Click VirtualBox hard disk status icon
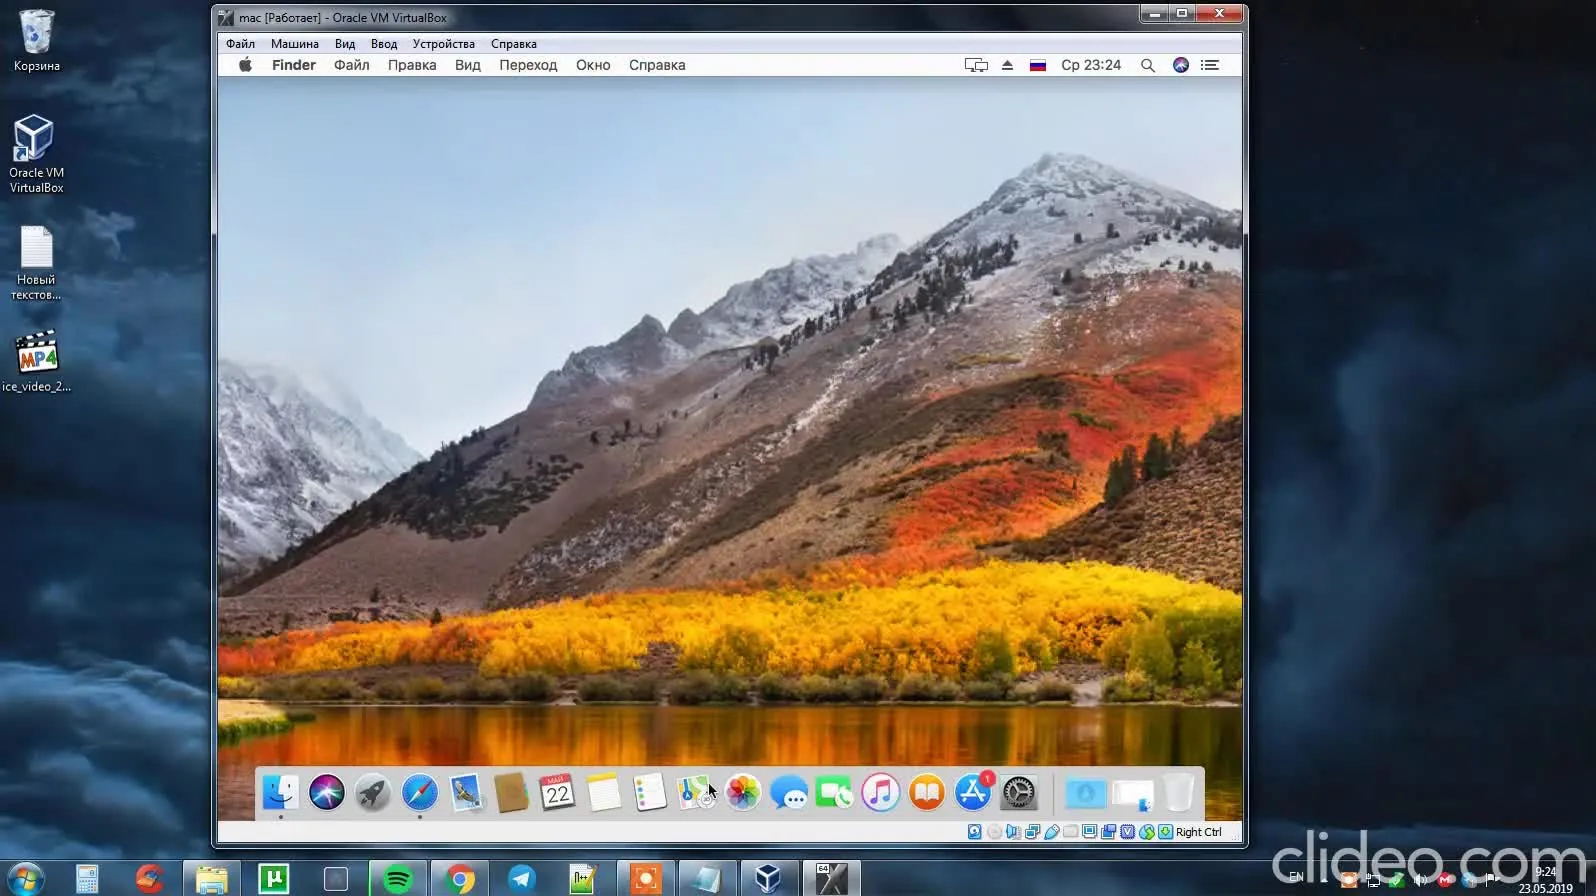The image size is (1596, 896). pyautogui.click(x=975, y=832)
